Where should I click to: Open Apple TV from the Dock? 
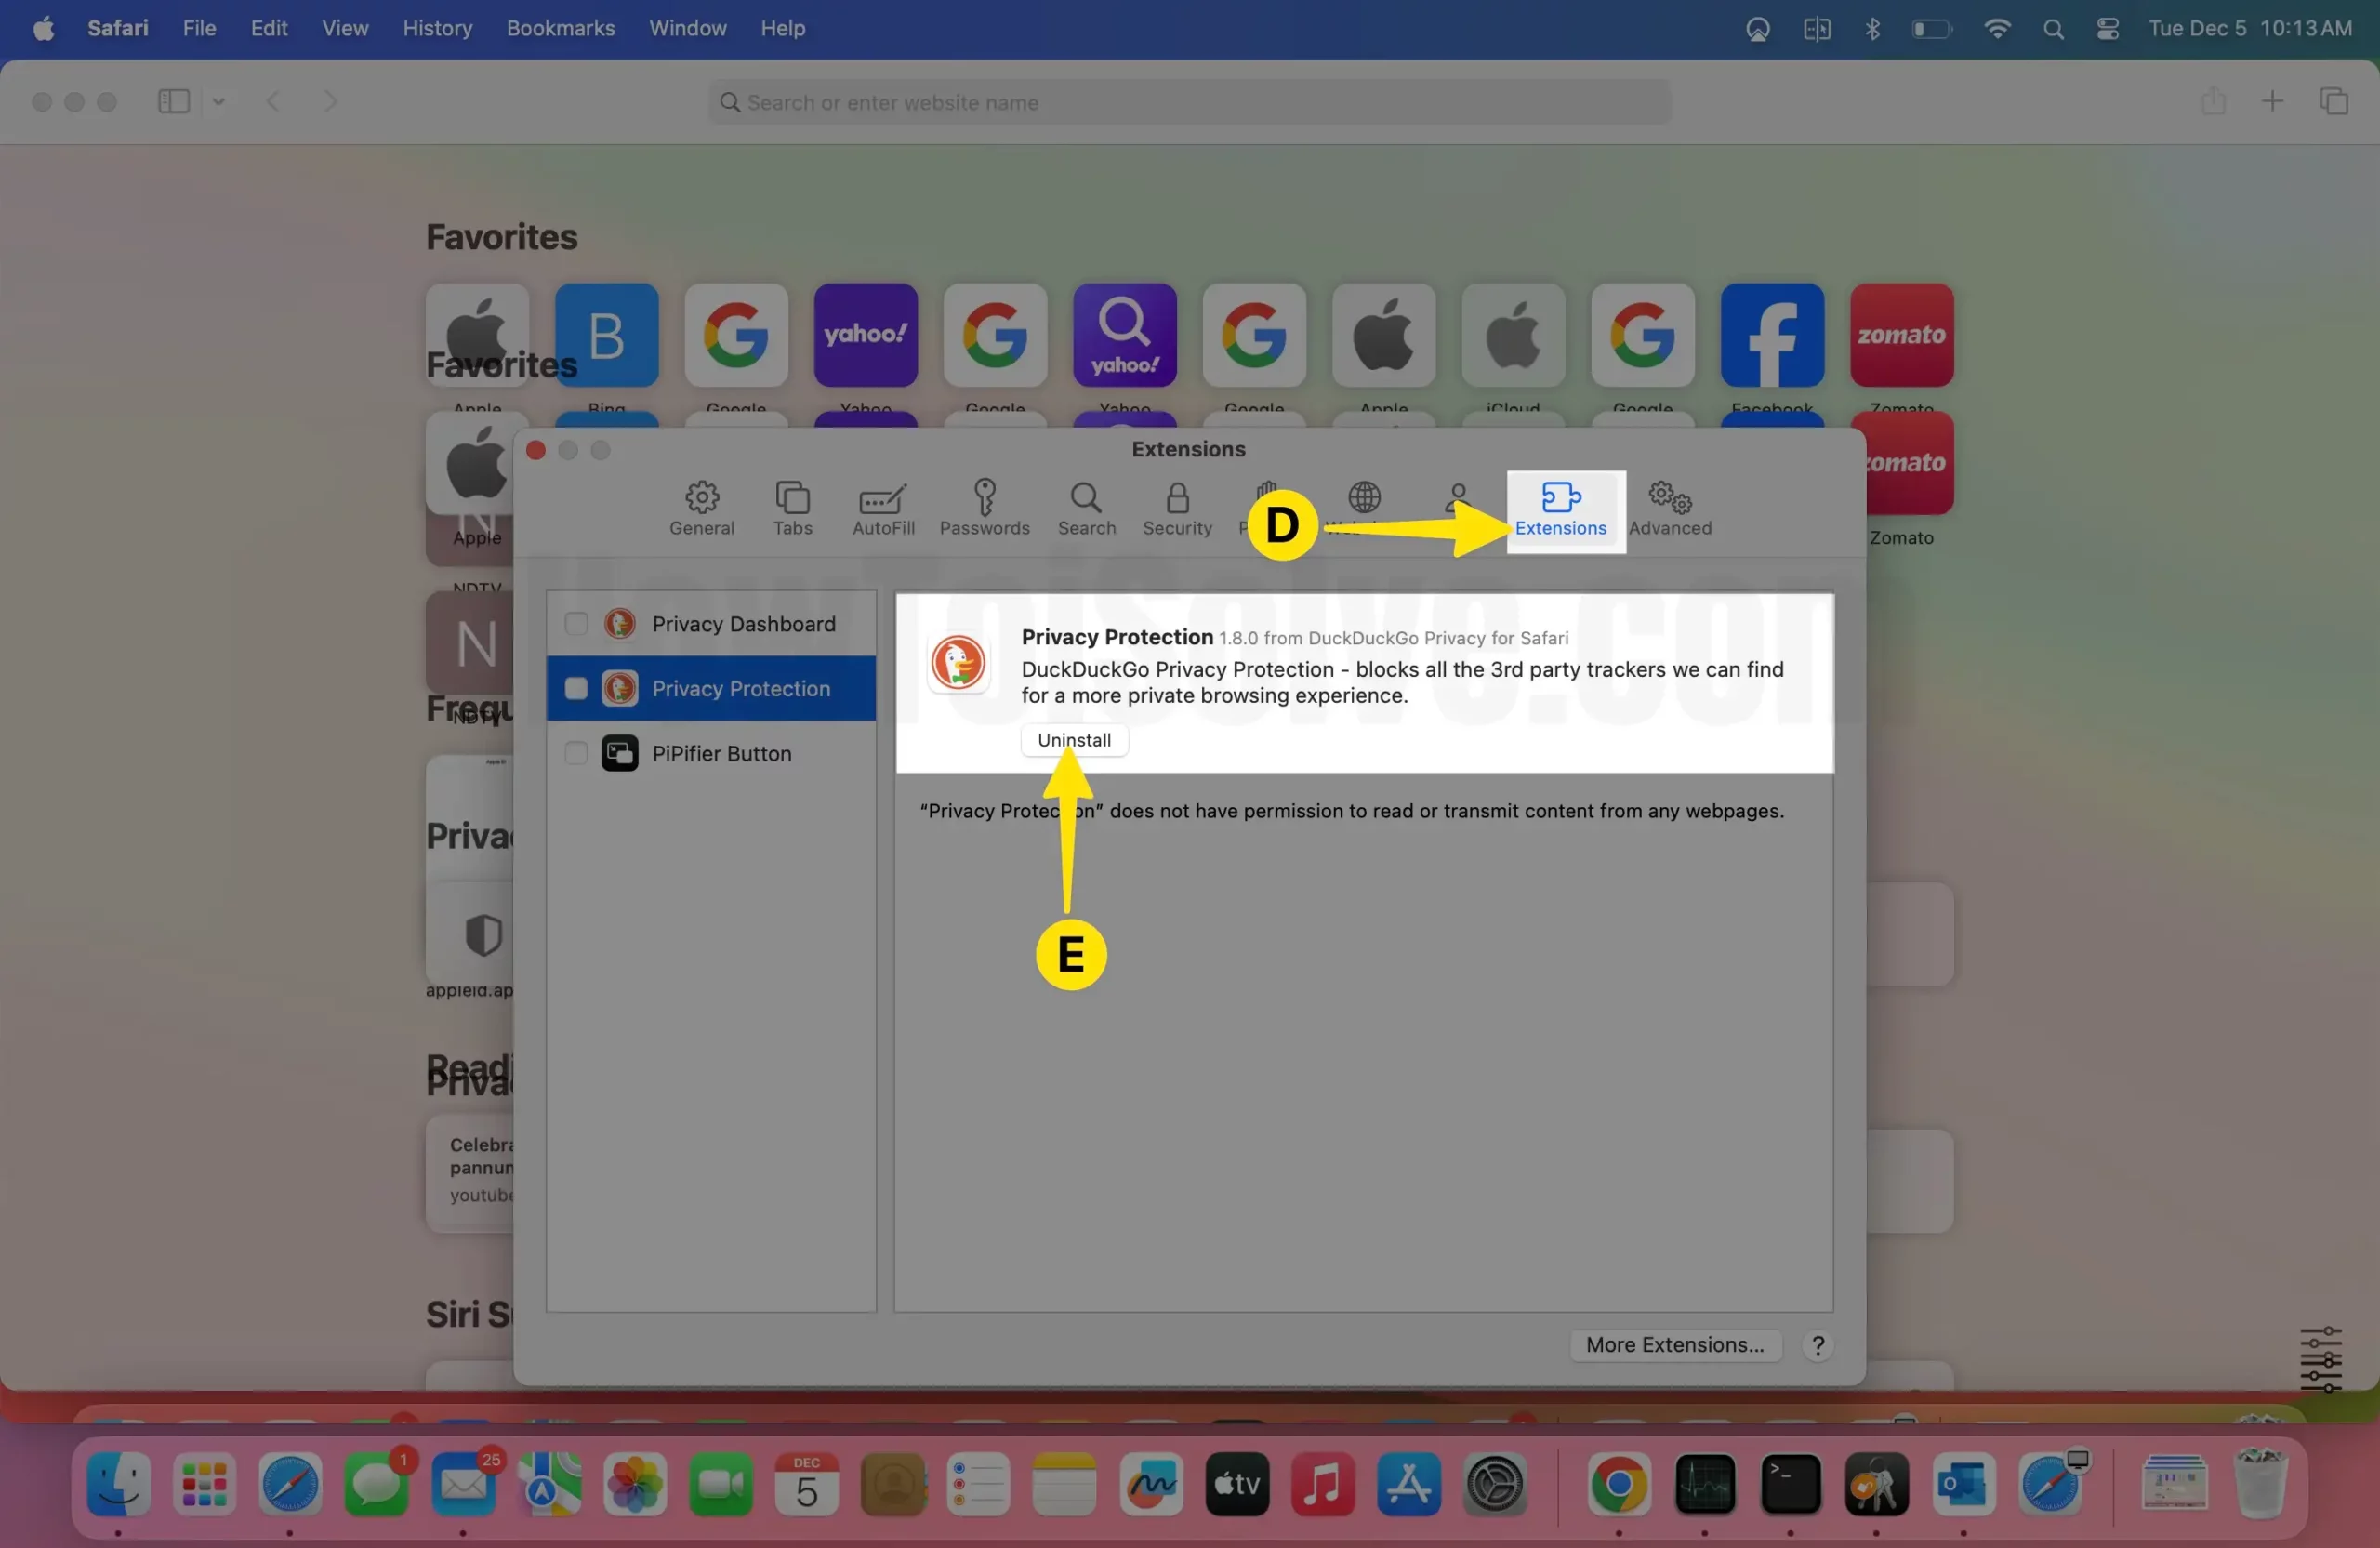(1237, 1484)
